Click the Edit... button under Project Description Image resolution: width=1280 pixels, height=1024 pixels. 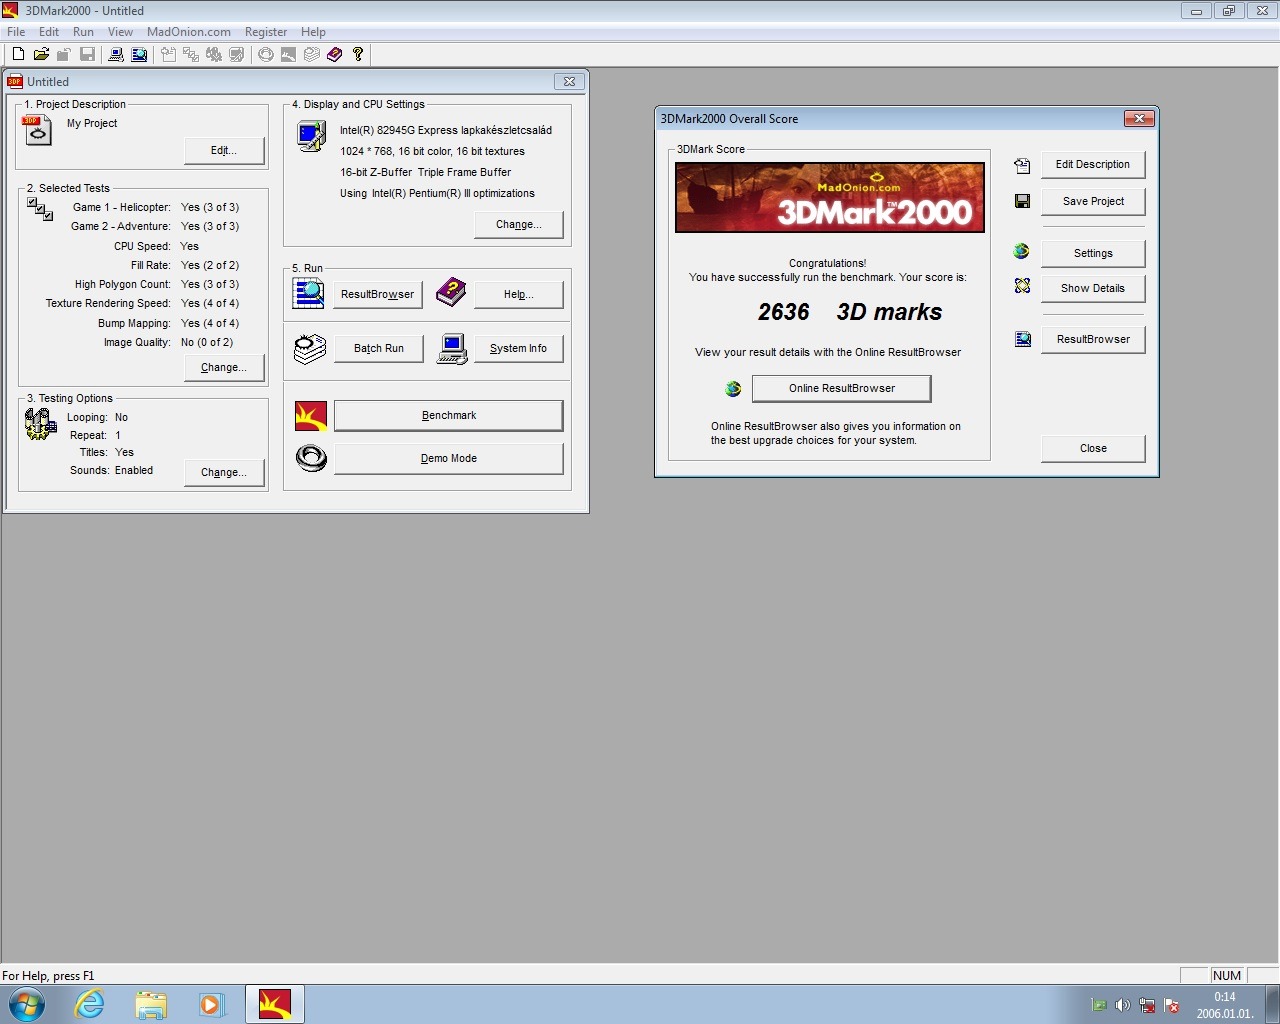click(x=224, y=151)
